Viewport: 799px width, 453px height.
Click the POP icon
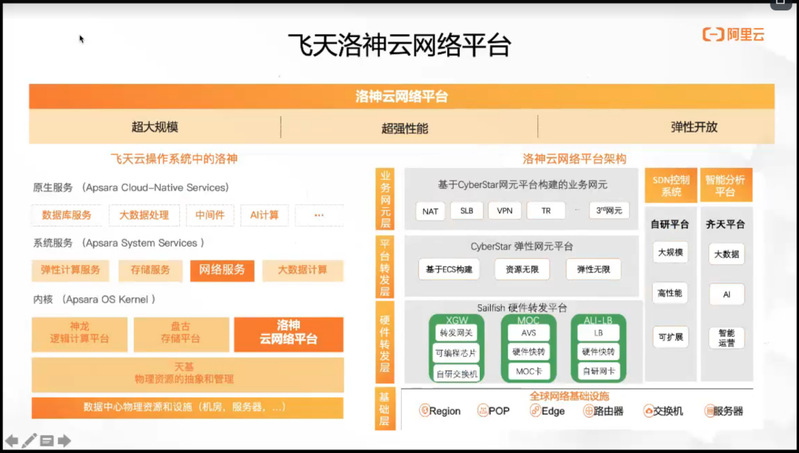point(479,411)
